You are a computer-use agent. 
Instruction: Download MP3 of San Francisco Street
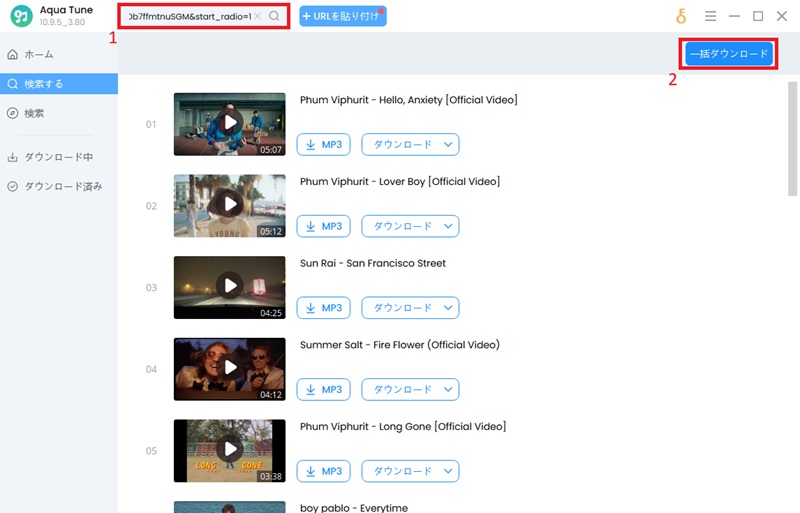(323, 308)
